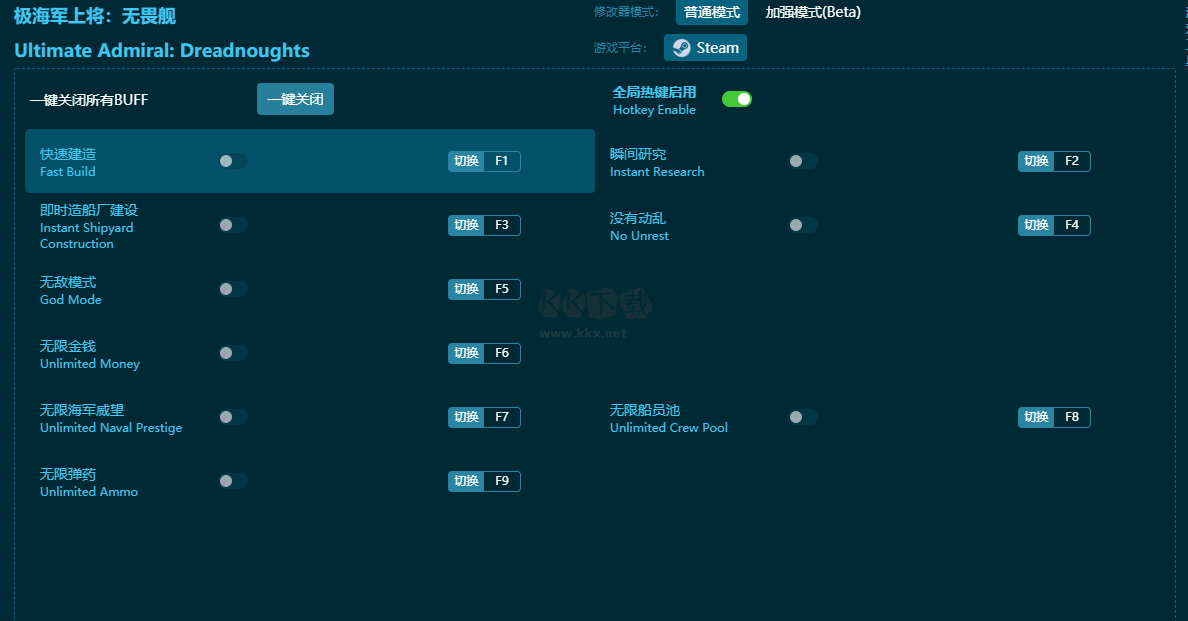This screenshot has height=621, width=1188.
Task: Toggle Instant Research switch
Action: (x=803, y=161)
